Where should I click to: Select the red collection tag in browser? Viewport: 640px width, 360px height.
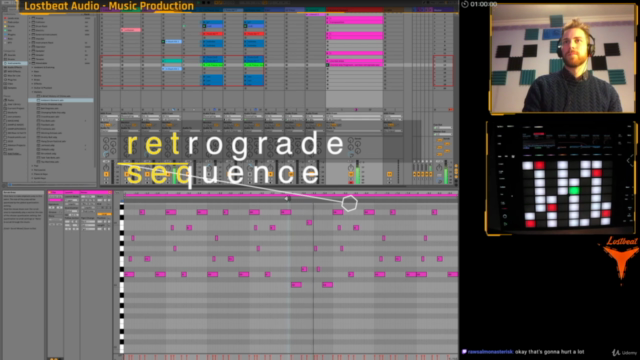pyautogui.click(x=5, y=18)
